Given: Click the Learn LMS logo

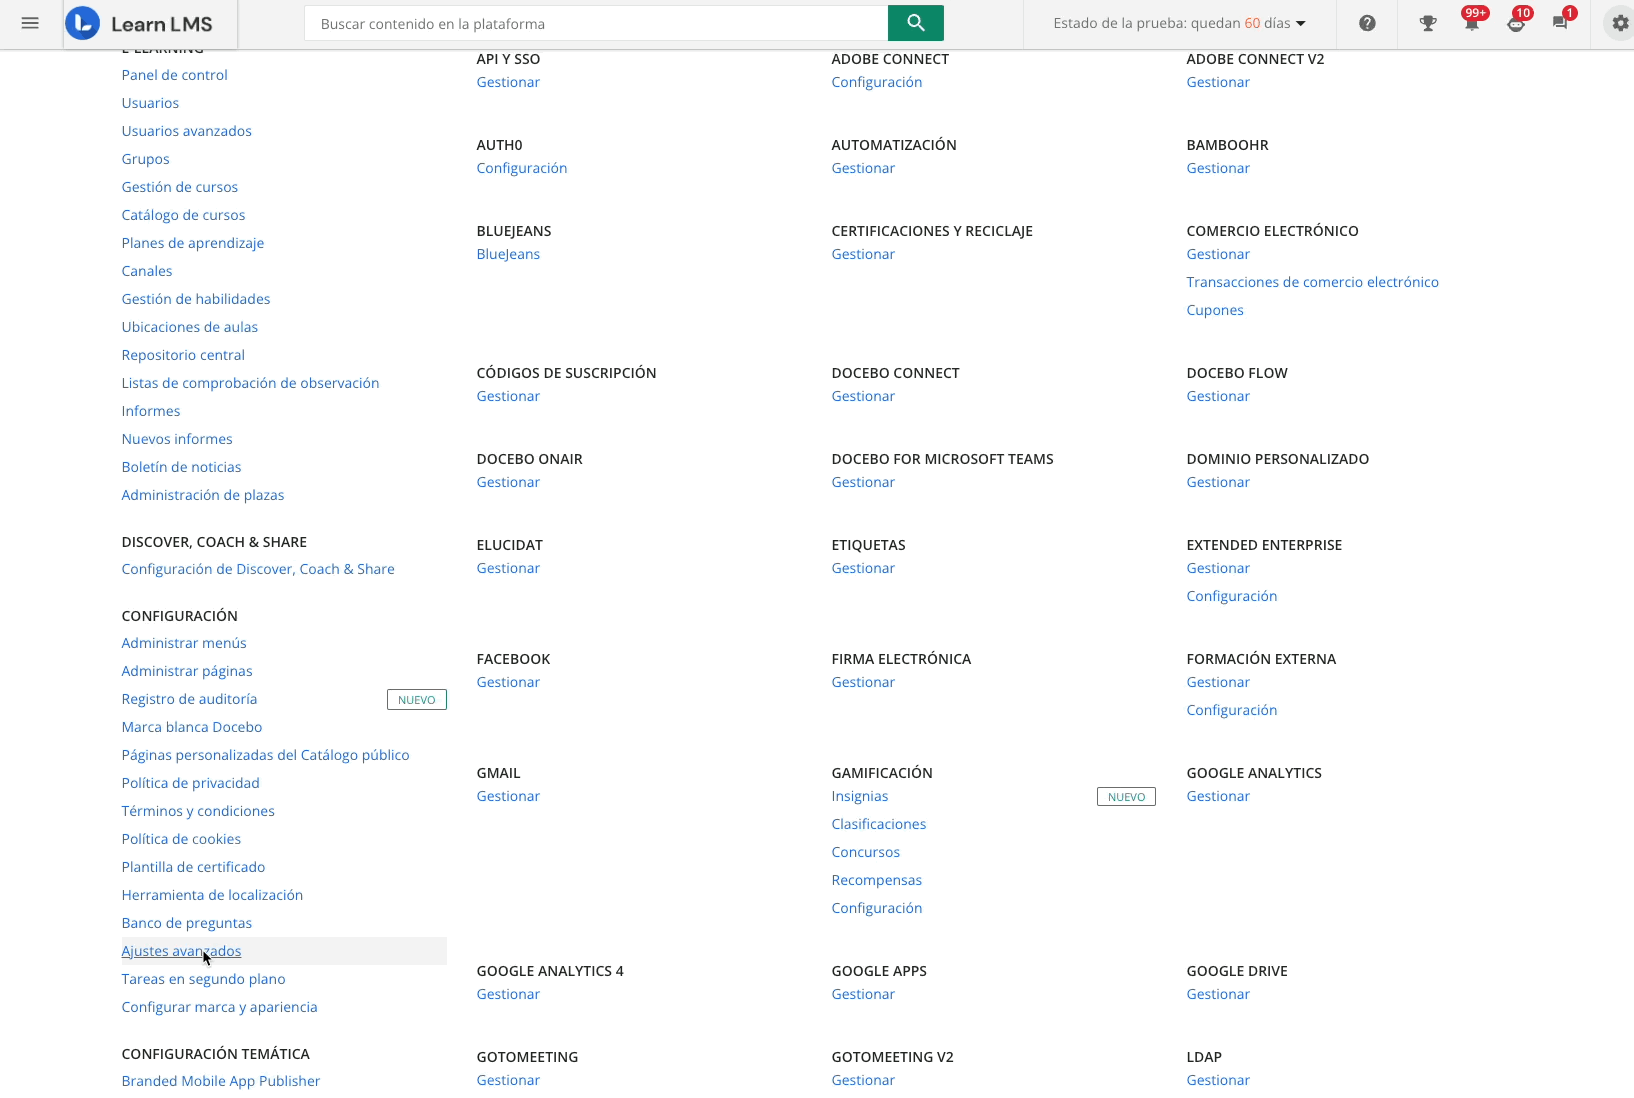Looking at the screenshot, I should 140,23.
